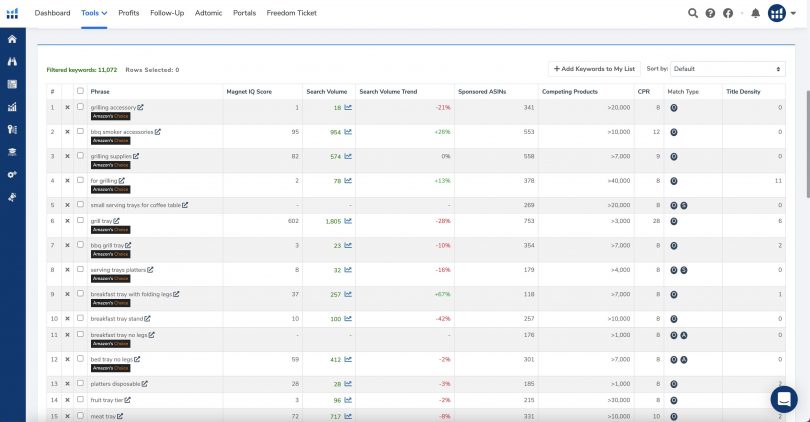810x422 pixels.
Task: Check the box for grilling accessory
Action: point(80,107)
